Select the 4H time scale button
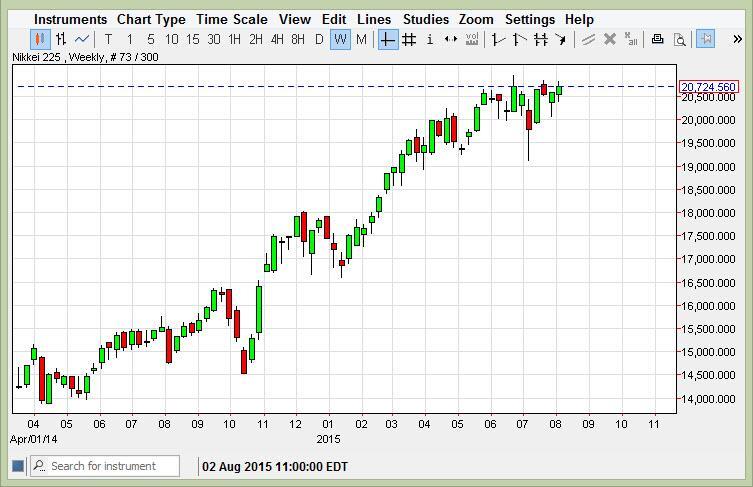The width and height of the screenshot is (753, 487). click(276, 39)
